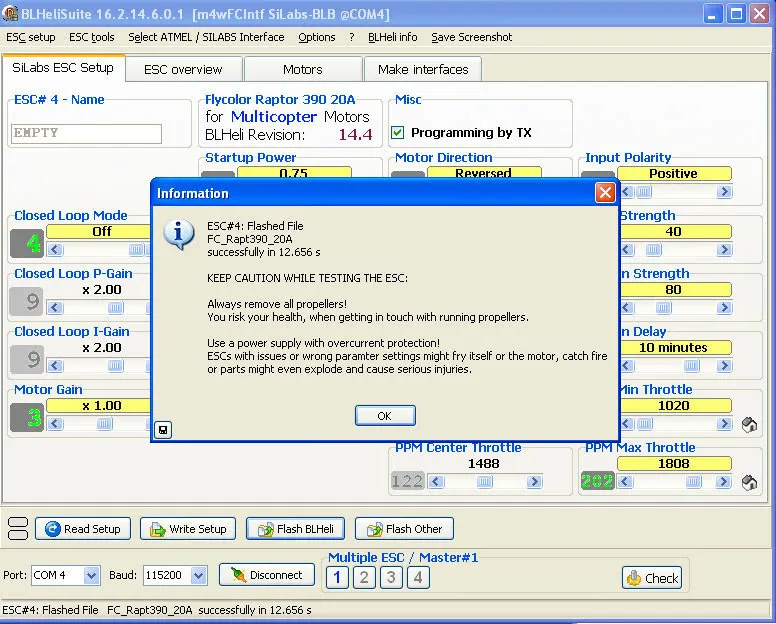Open the Port COM 4 dropdown
Screen dimensions: 776x624
pos(92,575)
